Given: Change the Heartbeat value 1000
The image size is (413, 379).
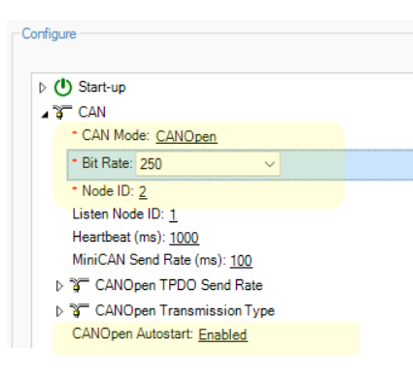Looking at the screenshot, I should click(184, 238).
